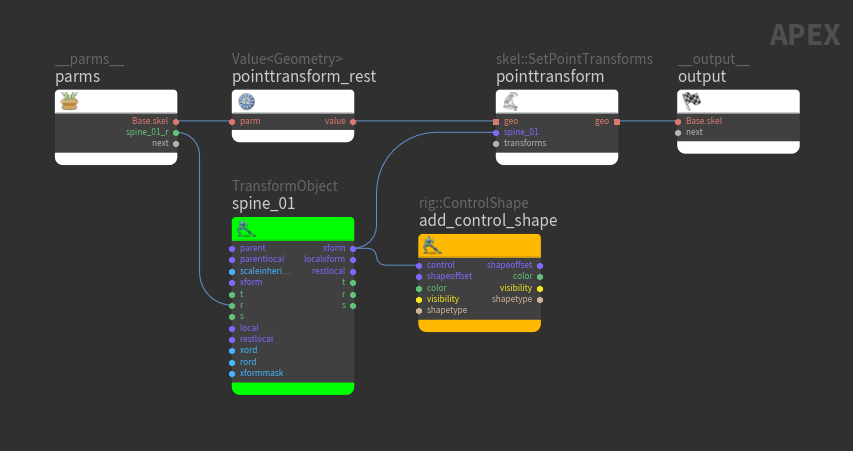This screenshot has height=451, width=853.
Task: Click the pointtransform node skeleton icon
Action: tap(510, 101)
